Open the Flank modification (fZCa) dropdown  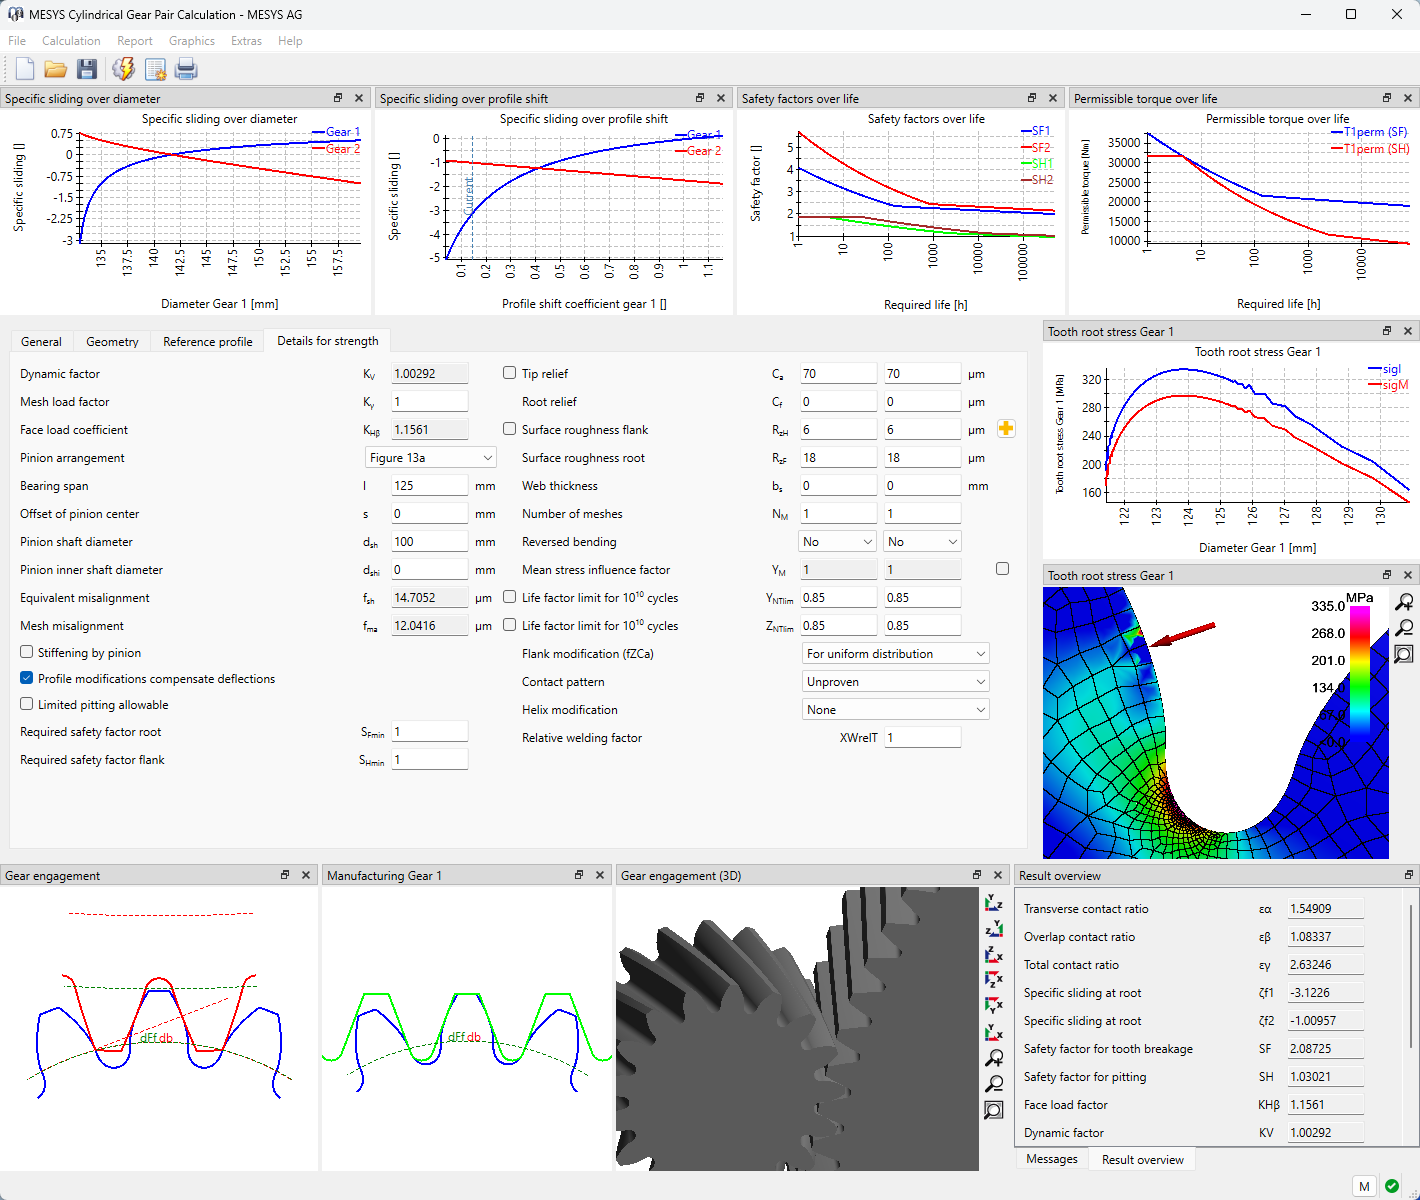(896, 654)
